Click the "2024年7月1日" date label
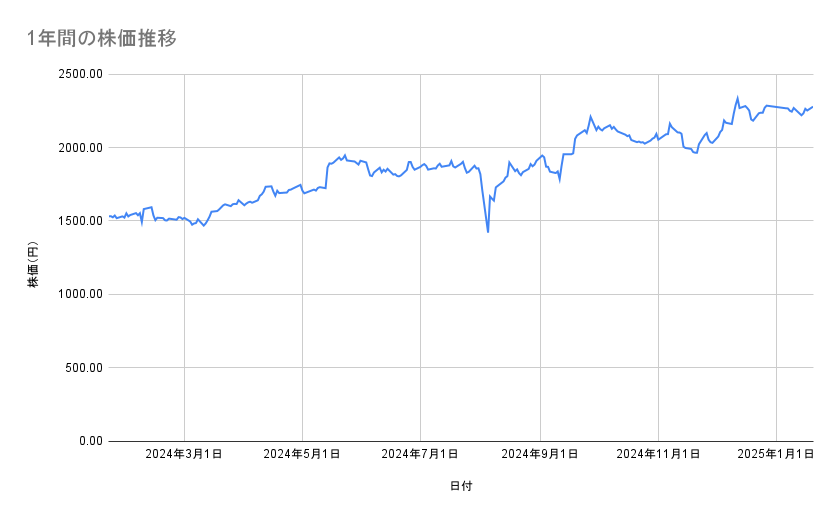This screenshot has height=519, width=839. click(x=421, y=454)
